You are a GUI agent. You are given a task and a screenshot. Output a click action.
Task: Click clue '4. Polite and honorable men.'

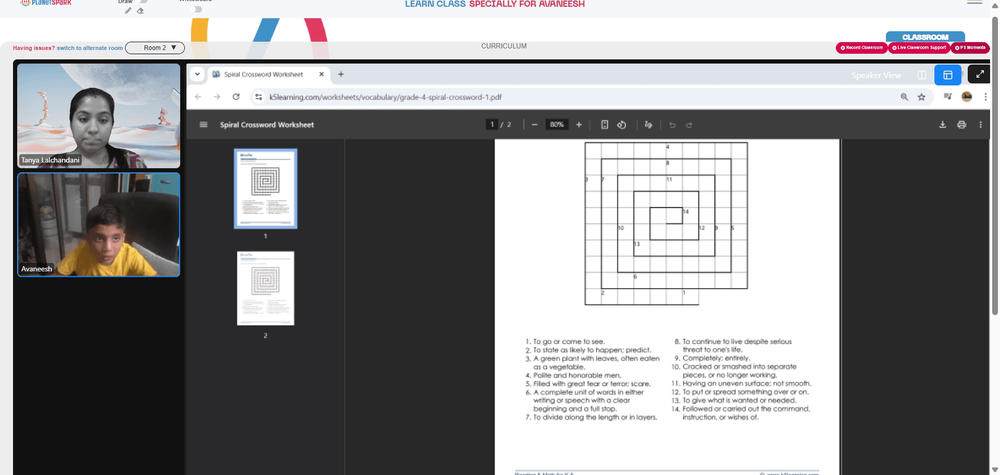pyautogui.click(x=573, y=376)
